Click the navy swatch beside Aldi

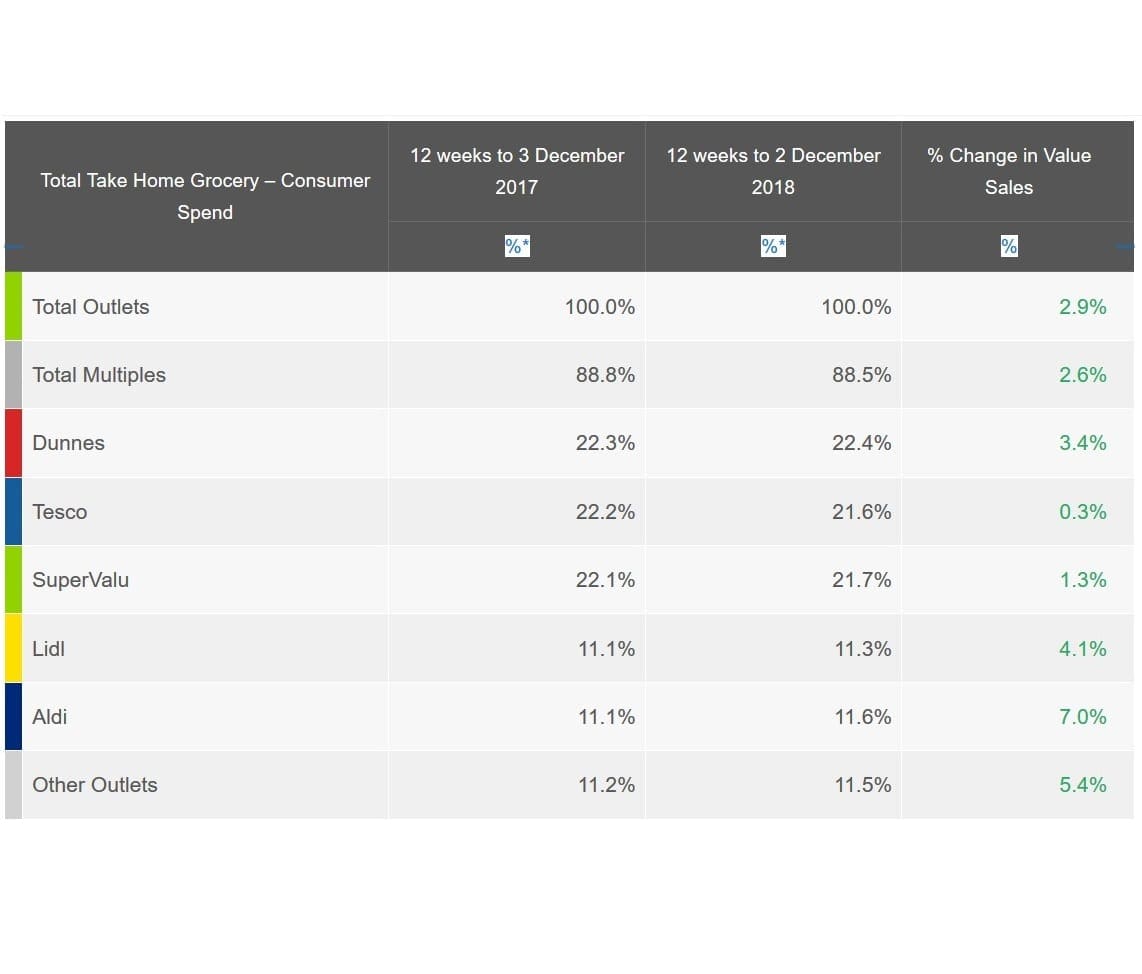(13, 717)
